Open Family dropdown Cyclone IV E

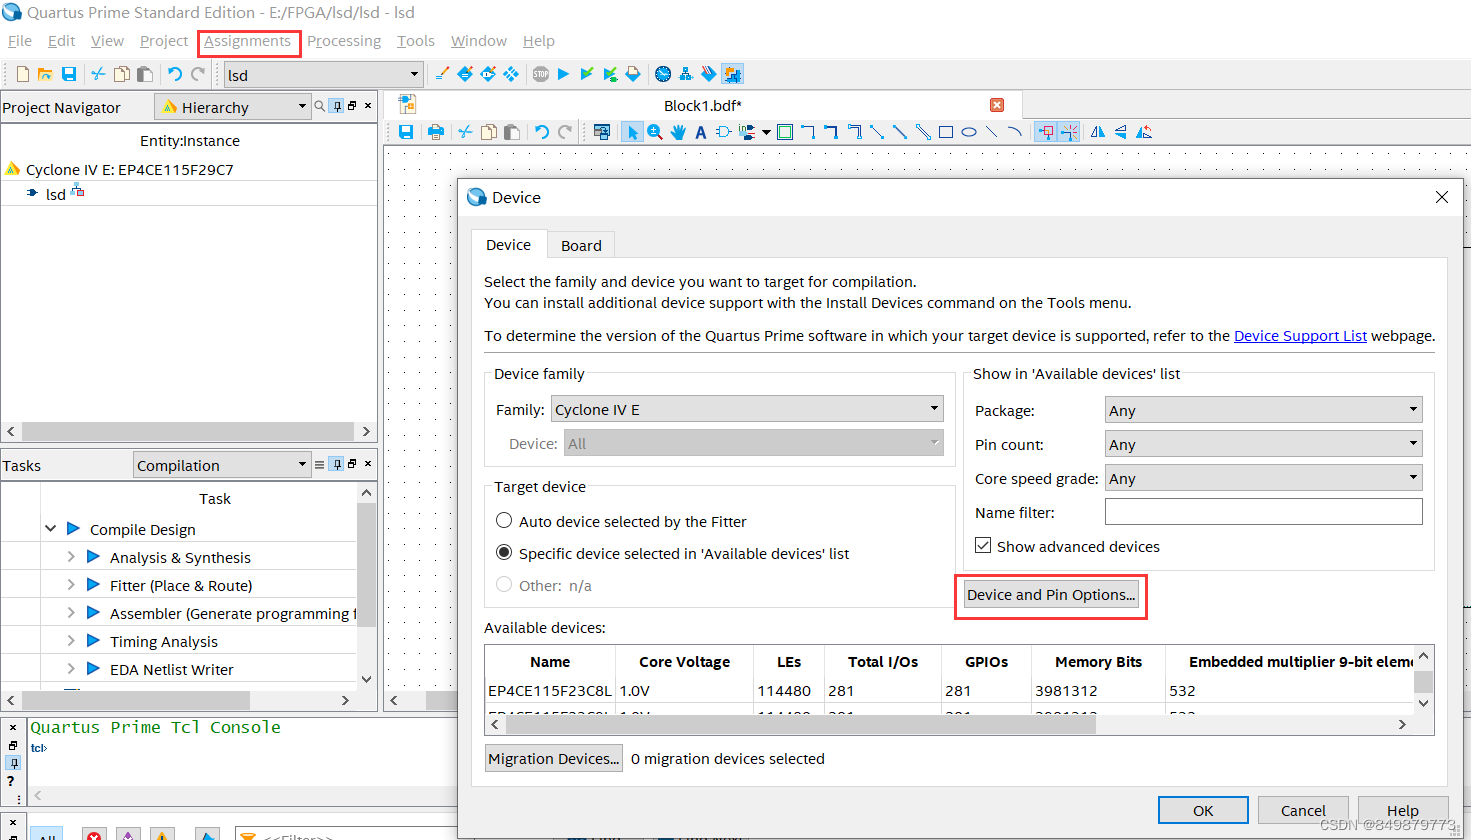[x=747, y=409]
